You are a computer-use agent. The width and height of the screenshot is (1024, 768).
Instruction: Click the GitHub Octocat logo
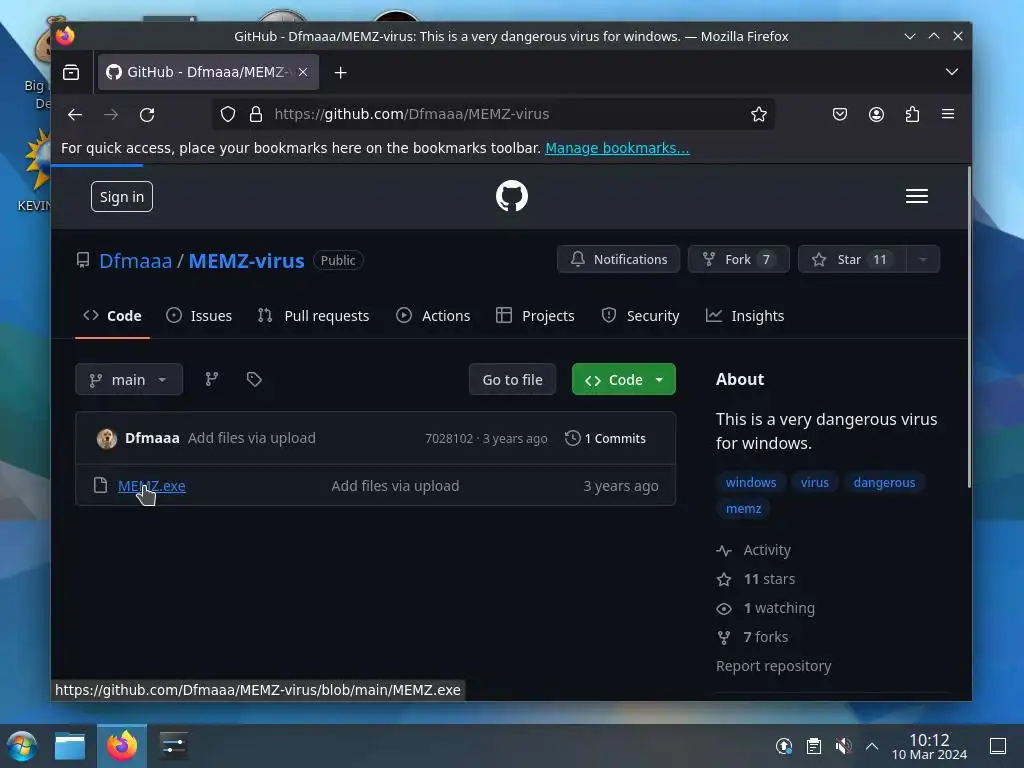(511, 196)
